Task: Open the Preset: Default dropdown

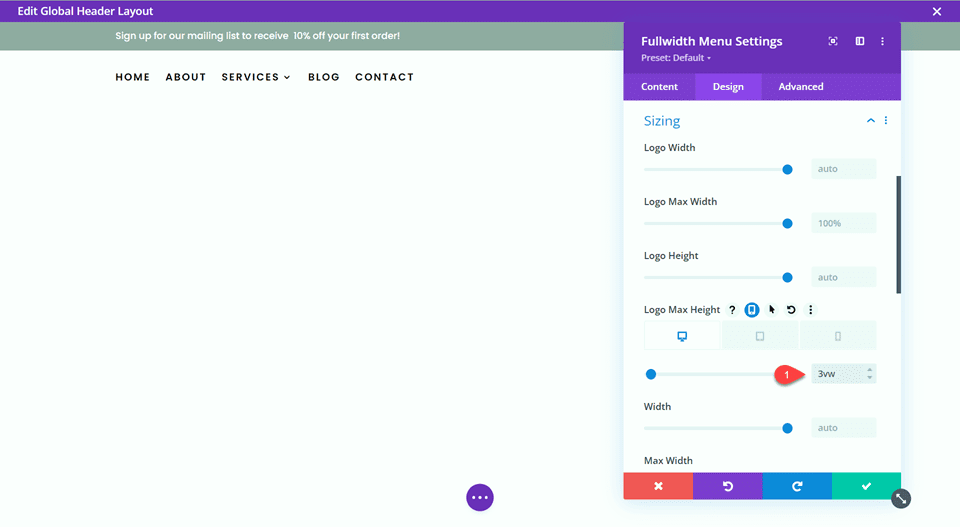Action: [676, 58]
